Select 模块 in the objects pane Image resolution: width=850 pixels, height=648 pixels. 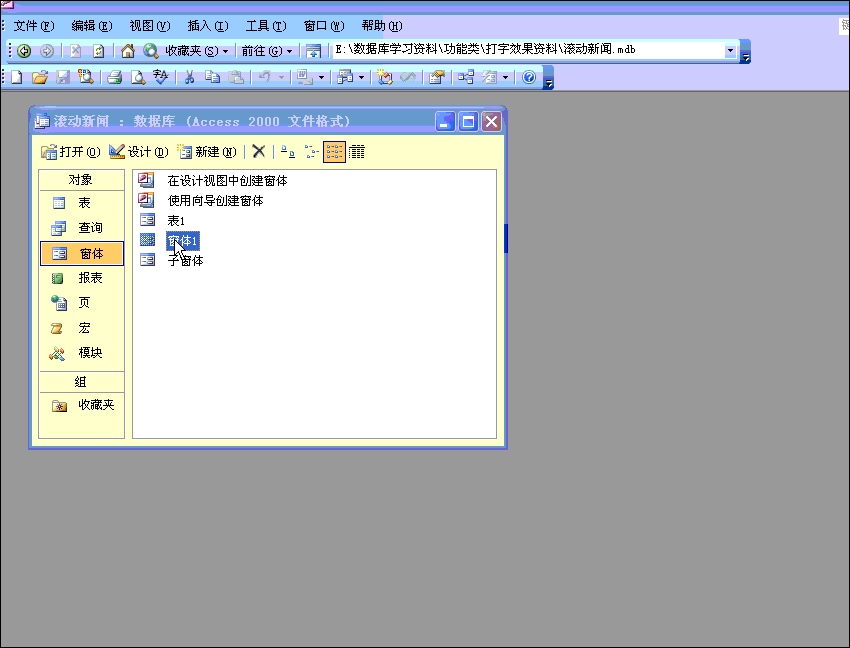[81, 353]
